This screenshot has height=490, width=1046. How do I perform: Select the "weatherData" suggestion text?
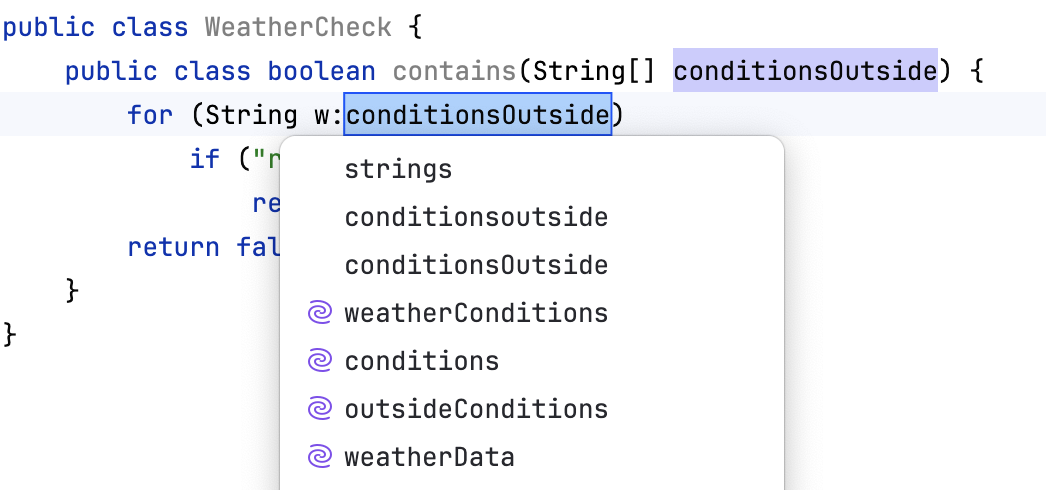pos(429,458)
